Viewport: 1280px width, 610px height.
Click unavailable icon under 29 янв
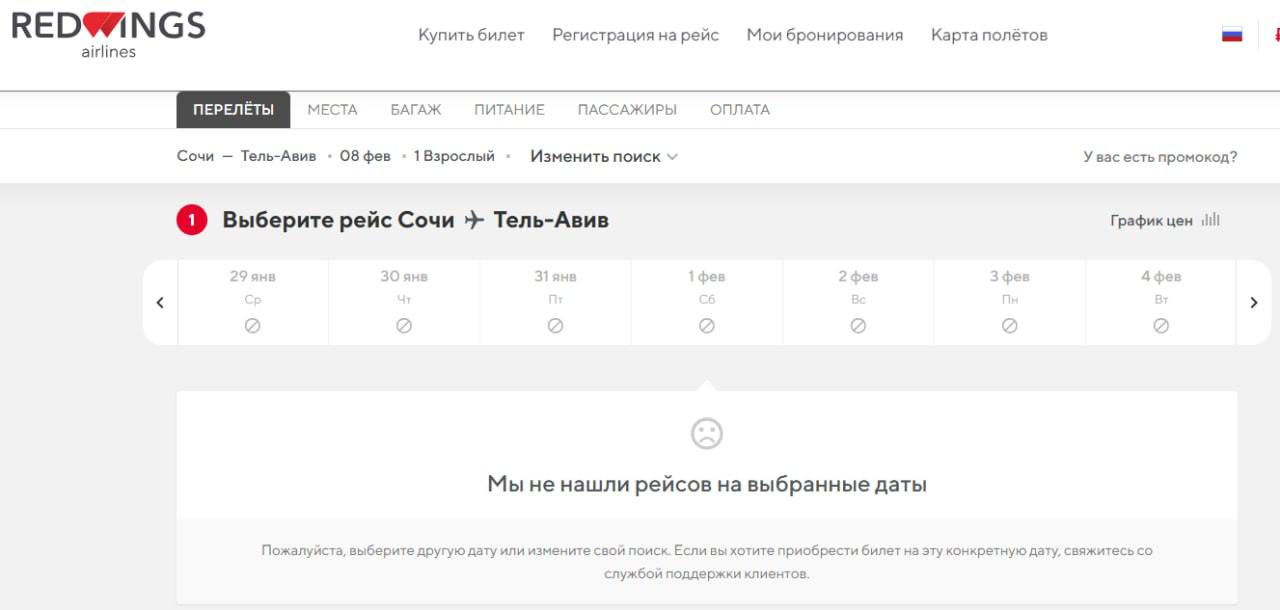(x=253, y=326)
